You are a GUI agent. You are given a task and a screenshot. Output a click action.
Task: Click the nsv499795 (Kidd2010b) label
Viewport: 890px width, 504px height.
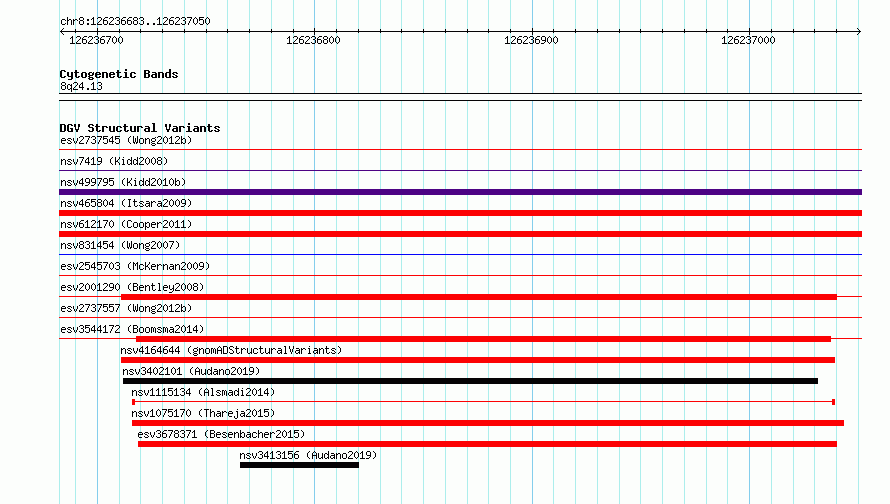tap(123, 182)
